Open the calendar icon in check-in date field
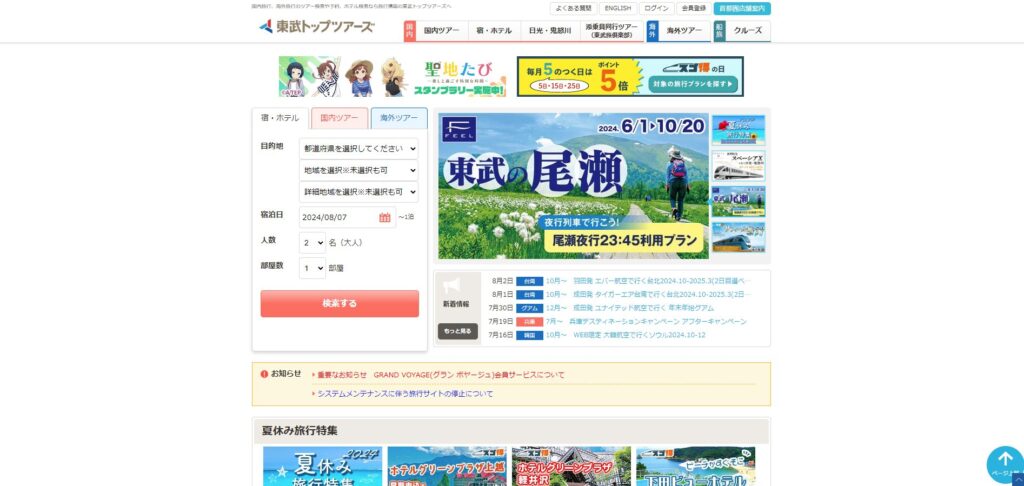This screenshot has height=486, width=1024. point(384,217)
